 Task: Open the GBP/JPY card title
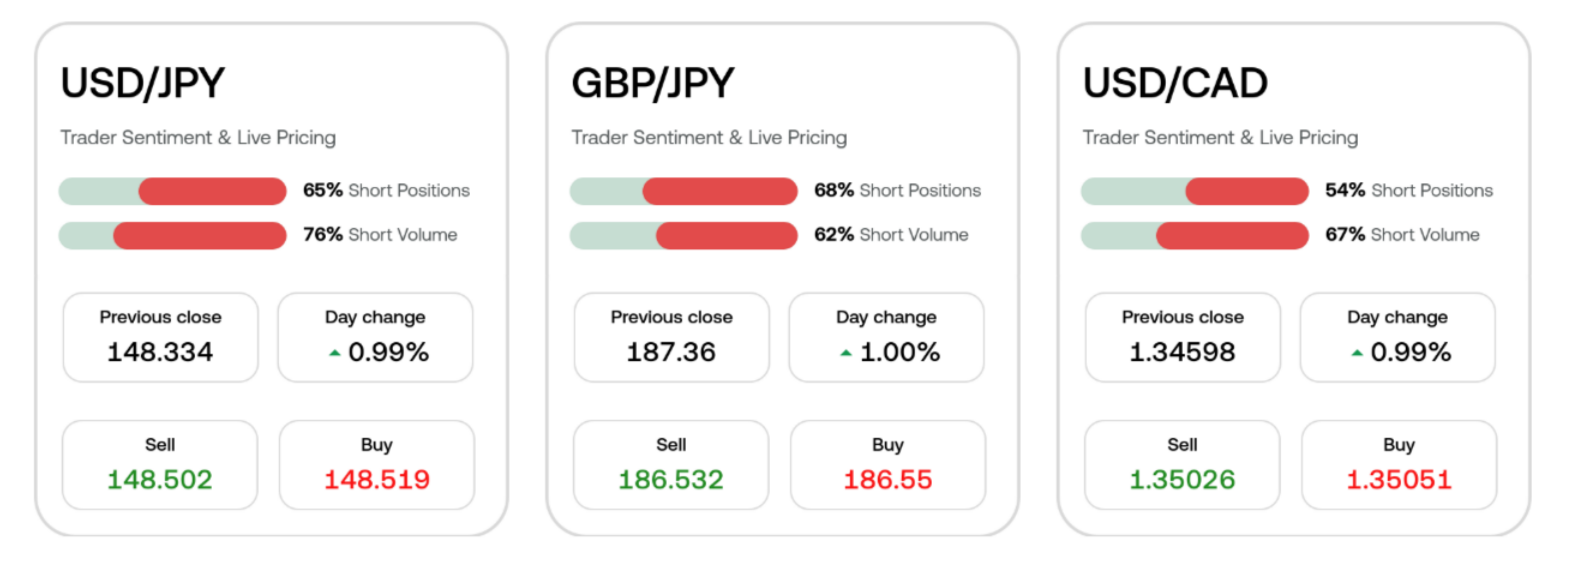pyautogui.click(x=653, y=83)
